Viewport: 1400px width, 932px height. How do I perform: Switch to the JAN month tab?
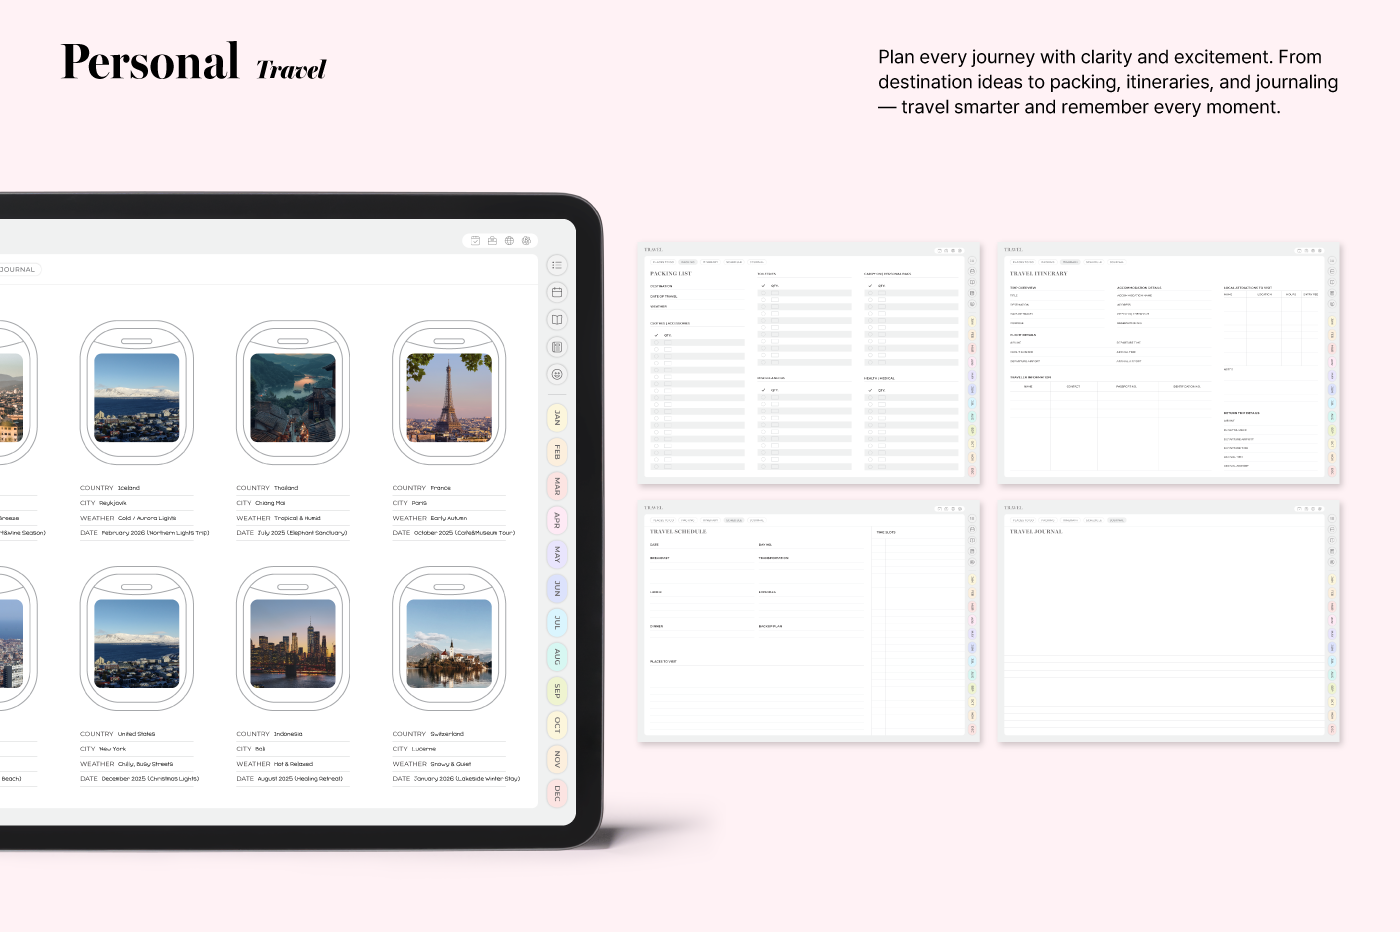coord(557,418)
